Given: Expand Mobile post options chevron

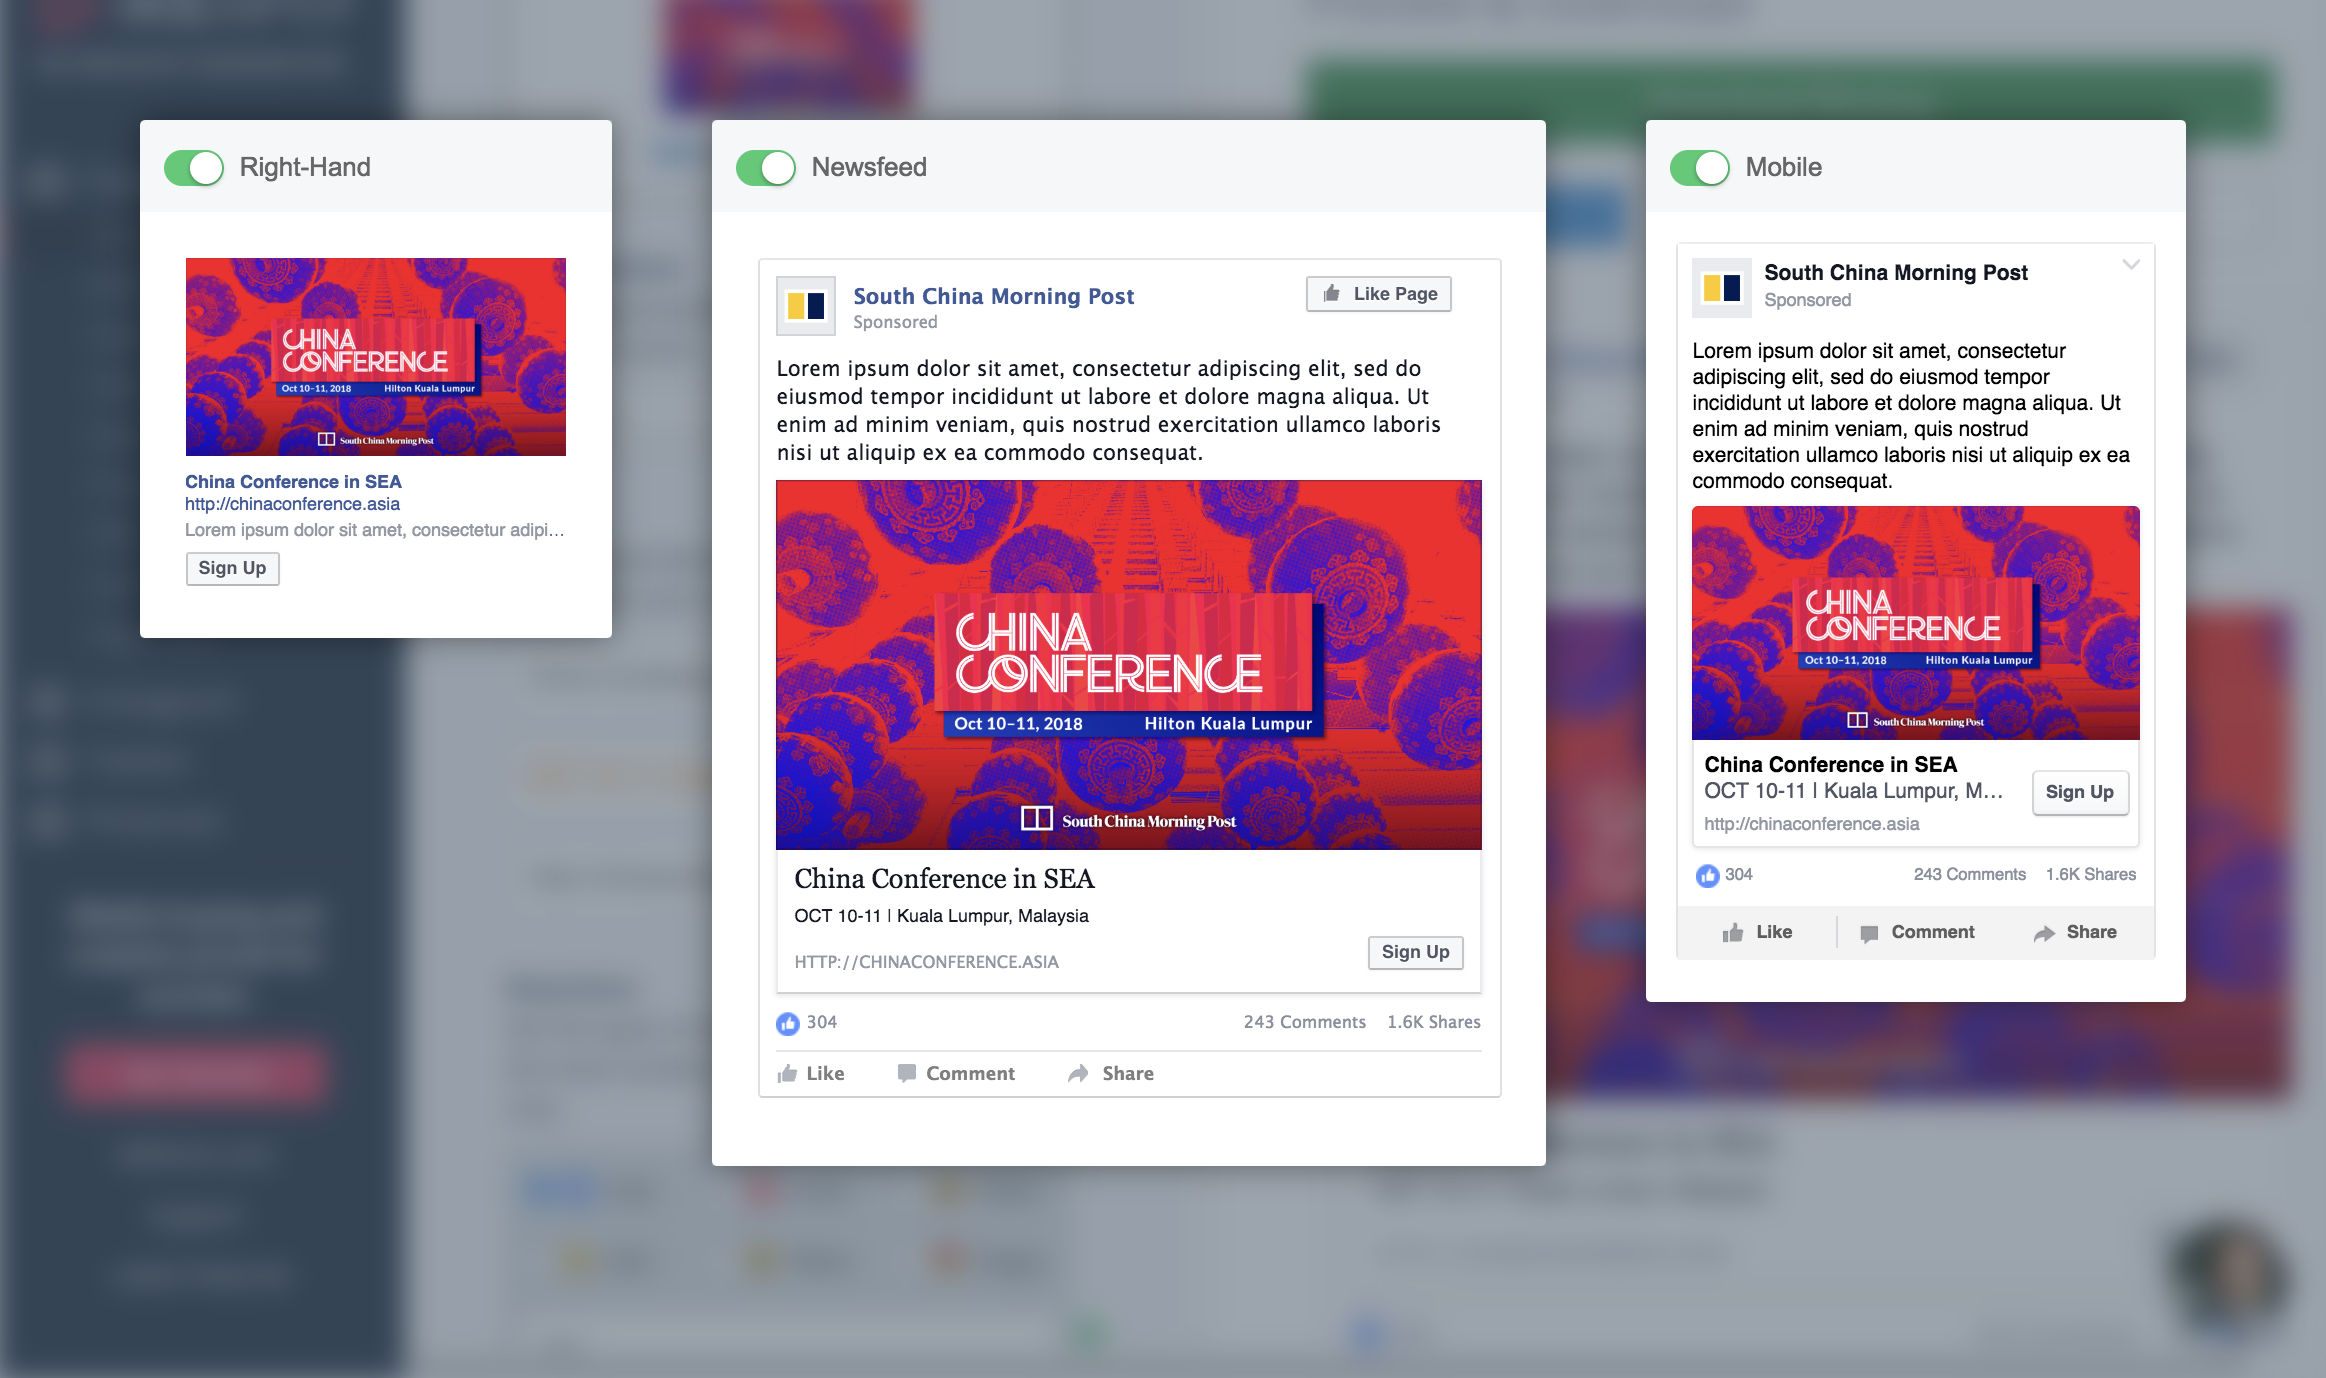Looking at the screenshot, I should (x=2131, y=265).
